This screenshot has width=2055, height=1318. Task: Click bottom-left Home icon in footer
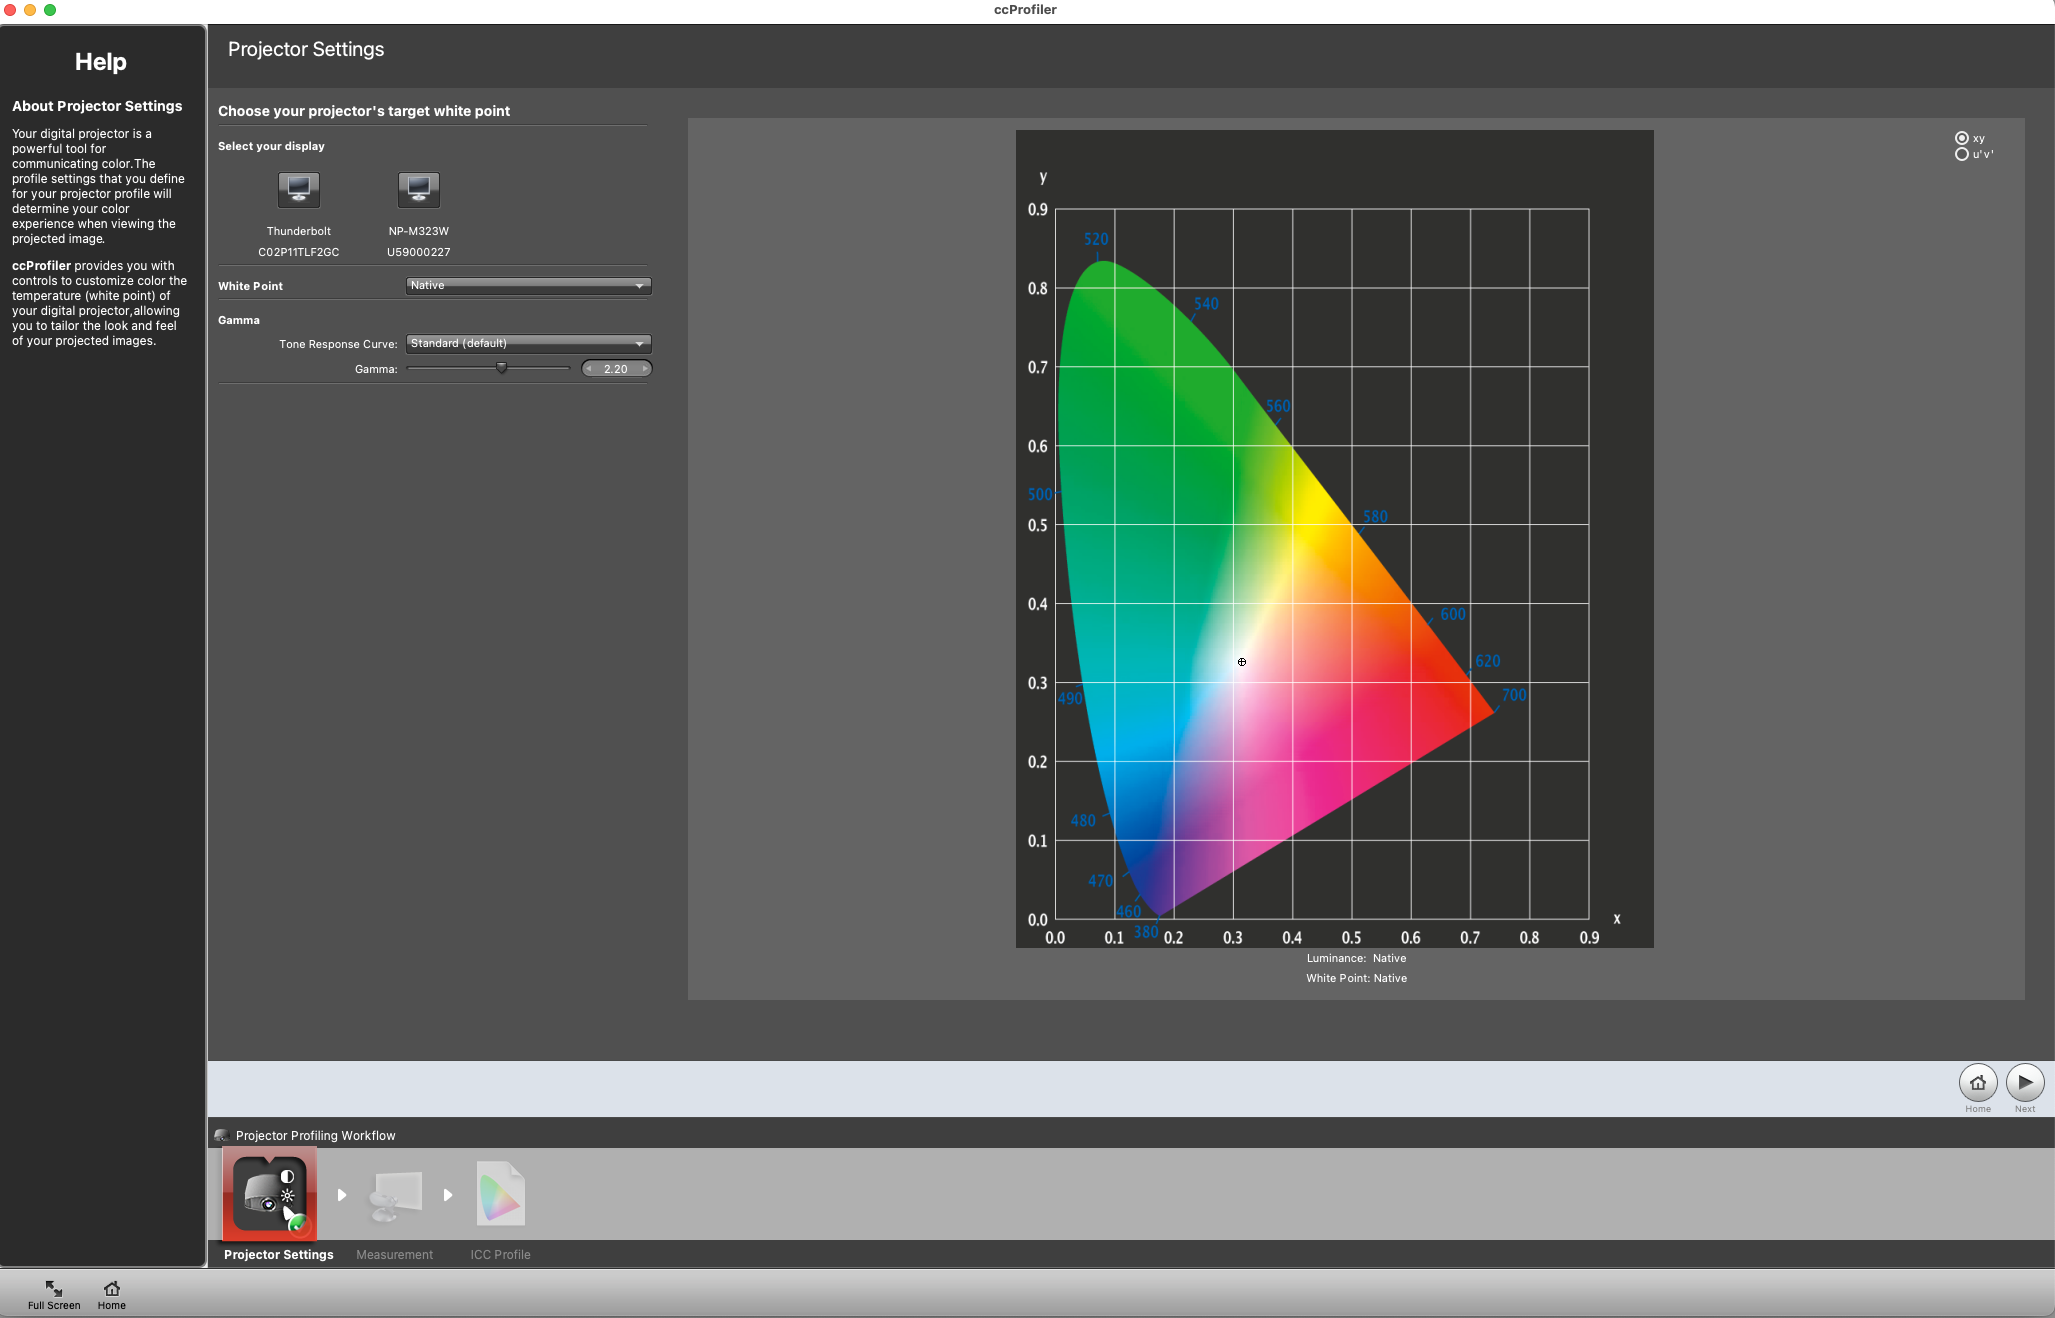112,1288
